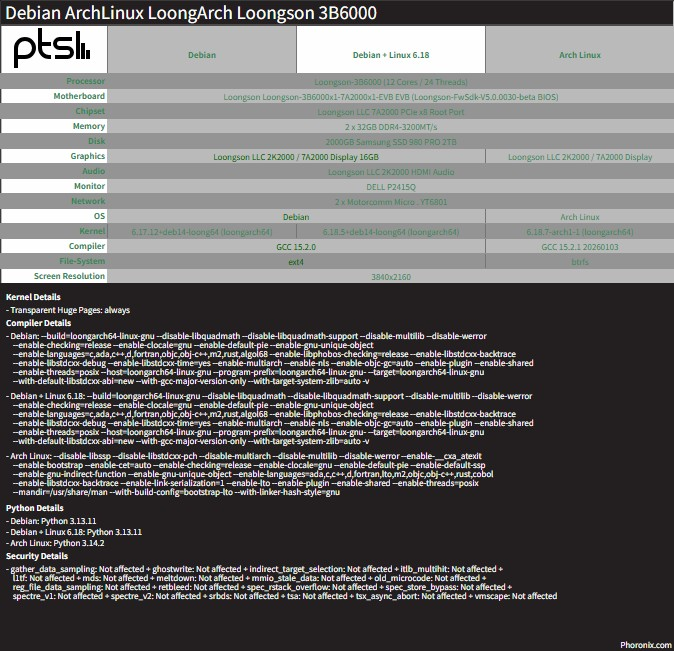674x651 pixels.
Task: Click the PTS logo icon
Action: tap(52, 49)
